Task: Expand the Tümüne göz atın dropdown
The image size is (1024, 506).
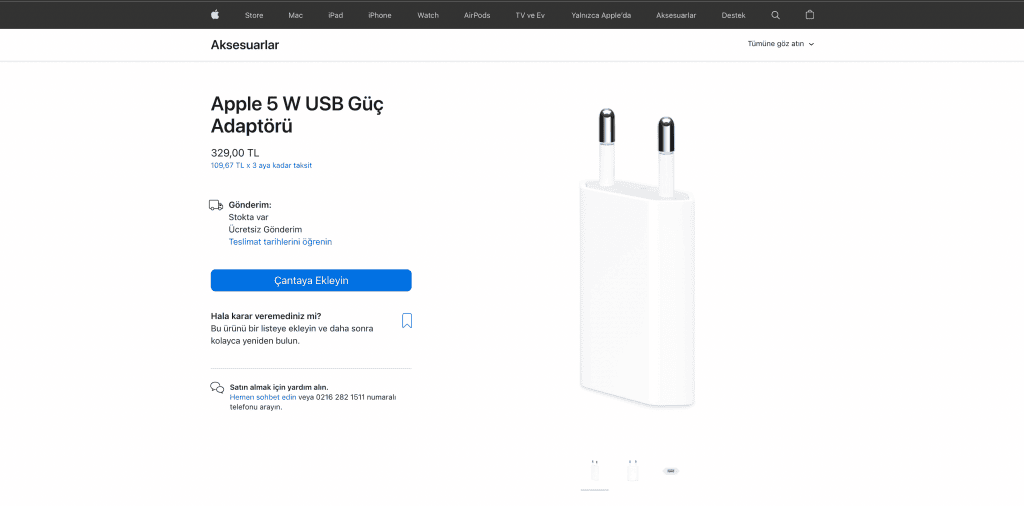Action: 781,44
